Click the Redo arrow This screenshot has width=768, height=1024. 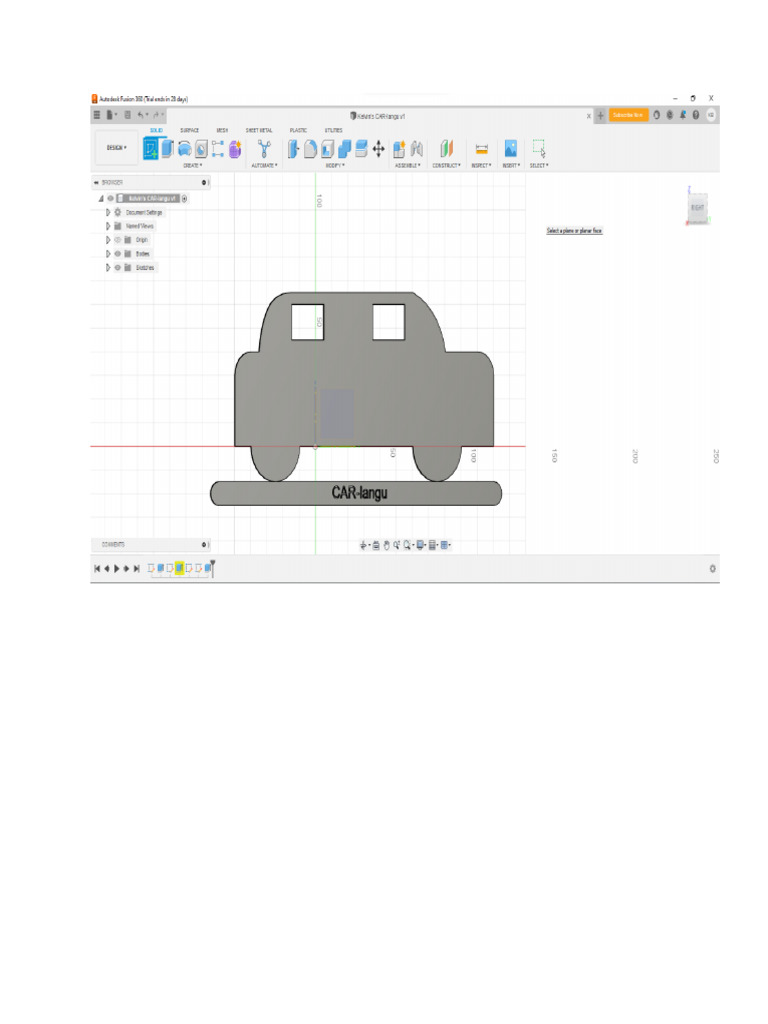click(156, 115)
